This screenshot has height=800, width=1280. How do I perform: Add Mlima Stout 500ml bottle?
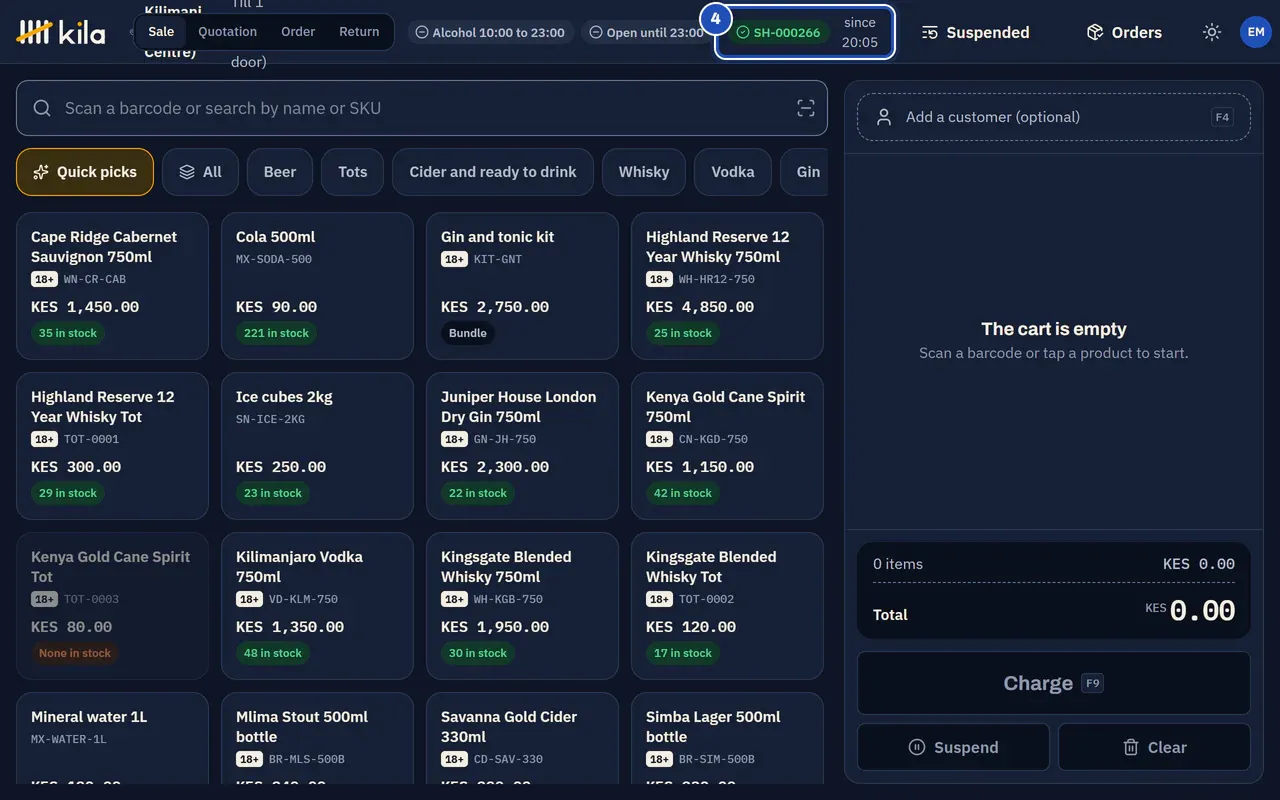pyautogui.click(x=317, y=738)
